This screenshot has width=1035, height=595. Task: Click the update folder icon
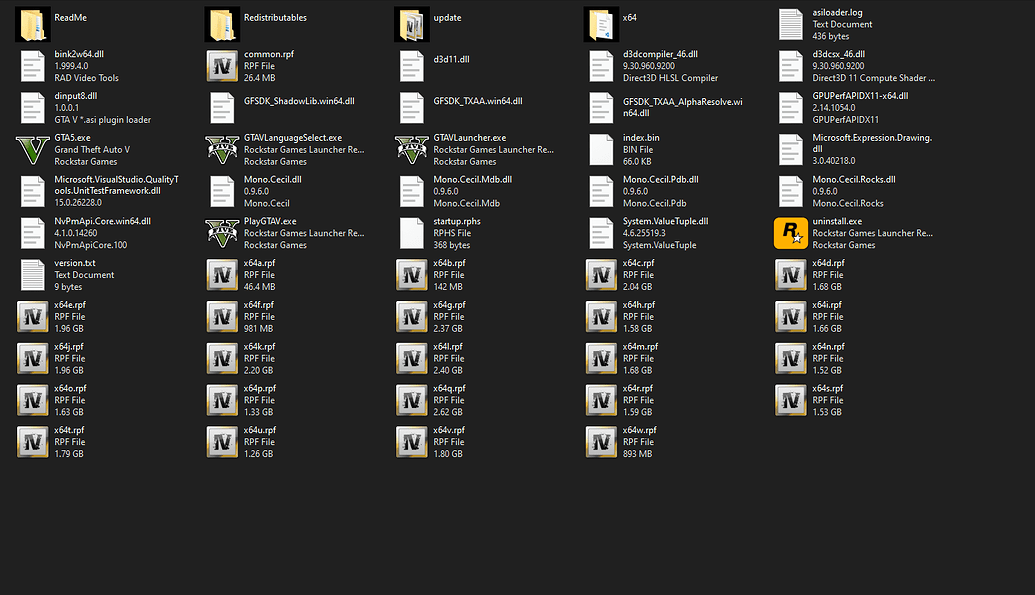pos(412,24)
